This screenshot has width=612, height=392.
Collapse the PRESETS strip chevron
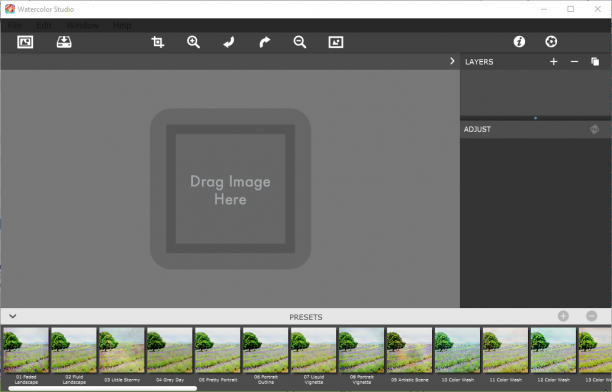coord(12,316)
